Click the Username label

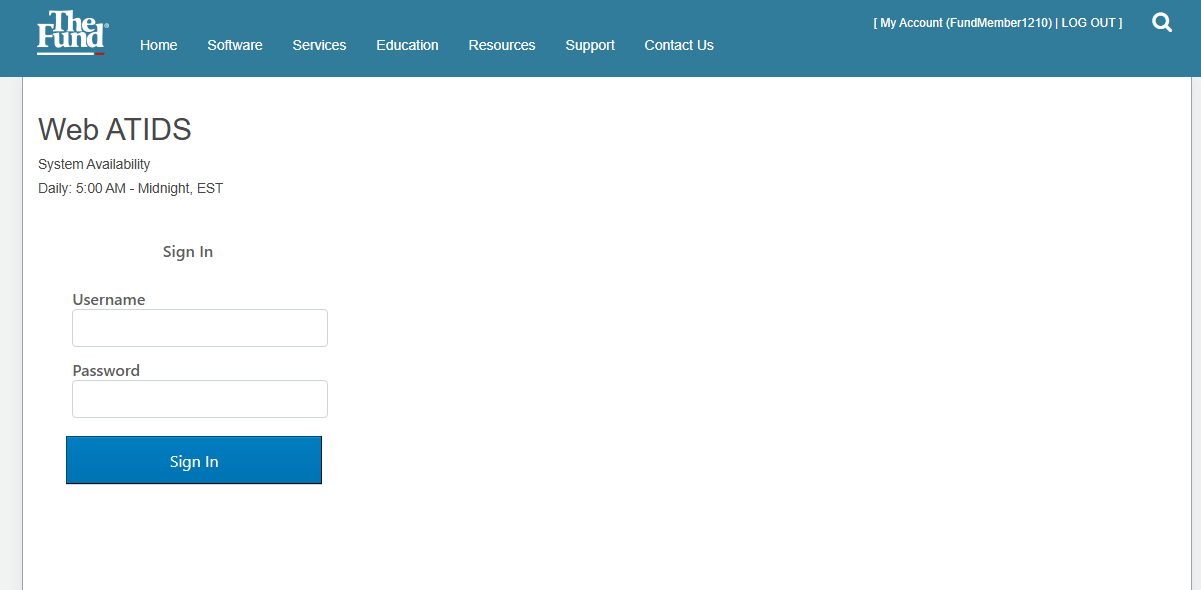click(109, 300)
